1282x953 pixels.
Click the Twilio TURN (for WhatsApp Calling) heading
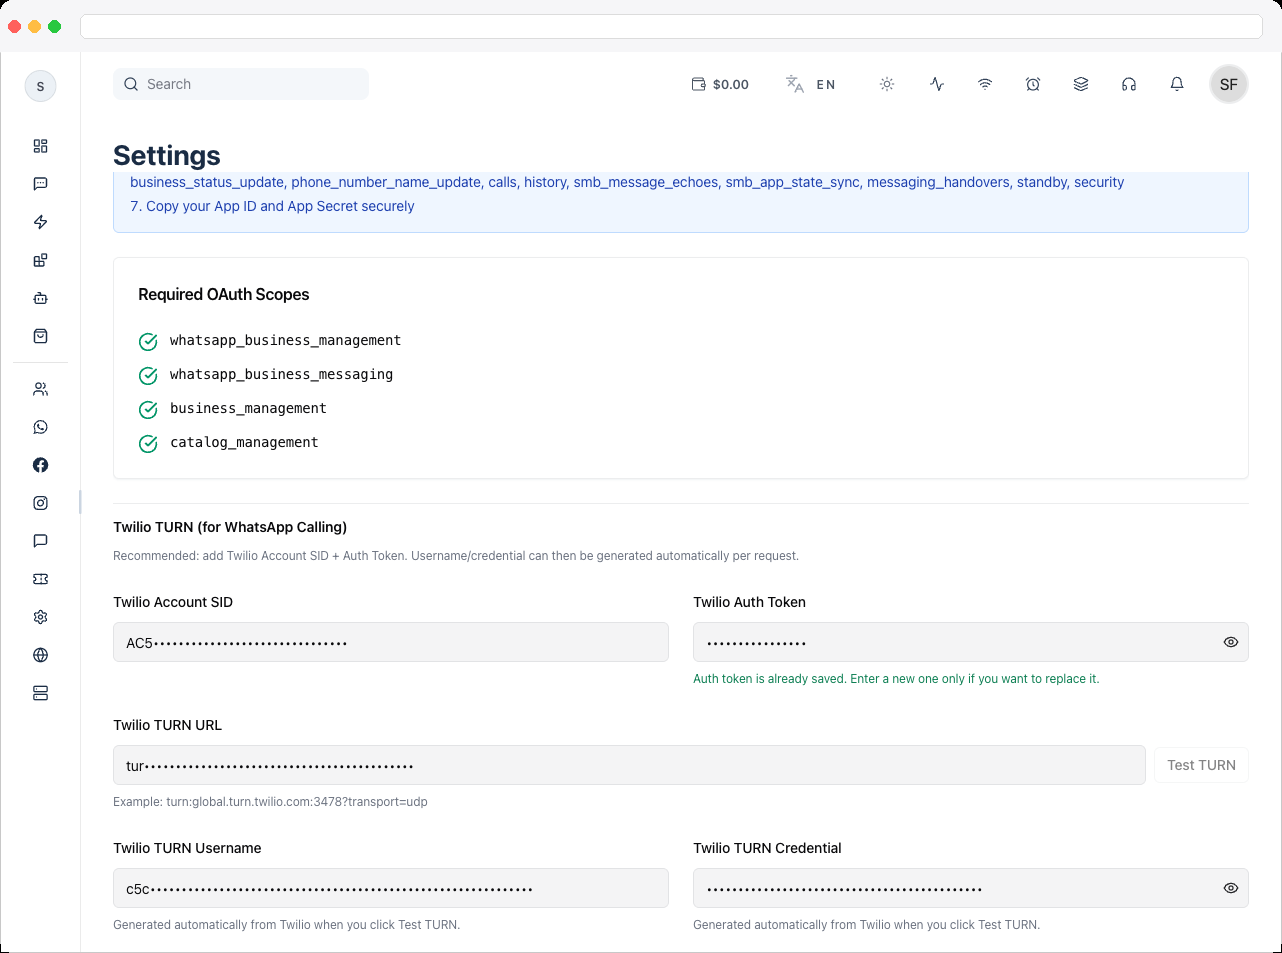coord(230,527)
